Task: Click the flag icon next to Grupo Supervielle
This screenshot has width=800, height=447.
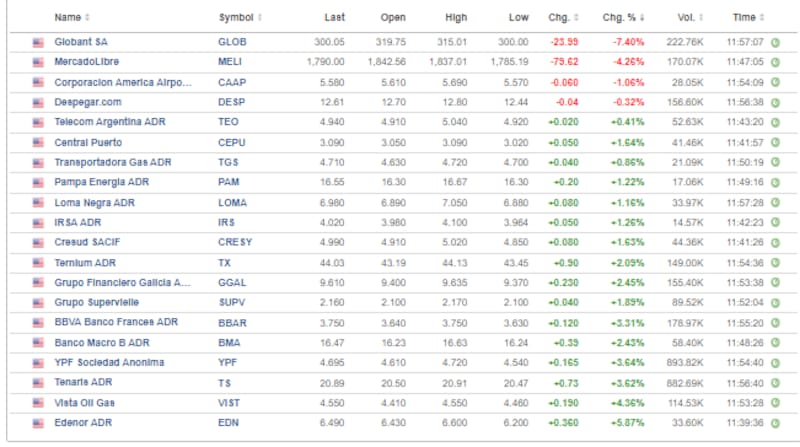Action: tap(39, 302)
